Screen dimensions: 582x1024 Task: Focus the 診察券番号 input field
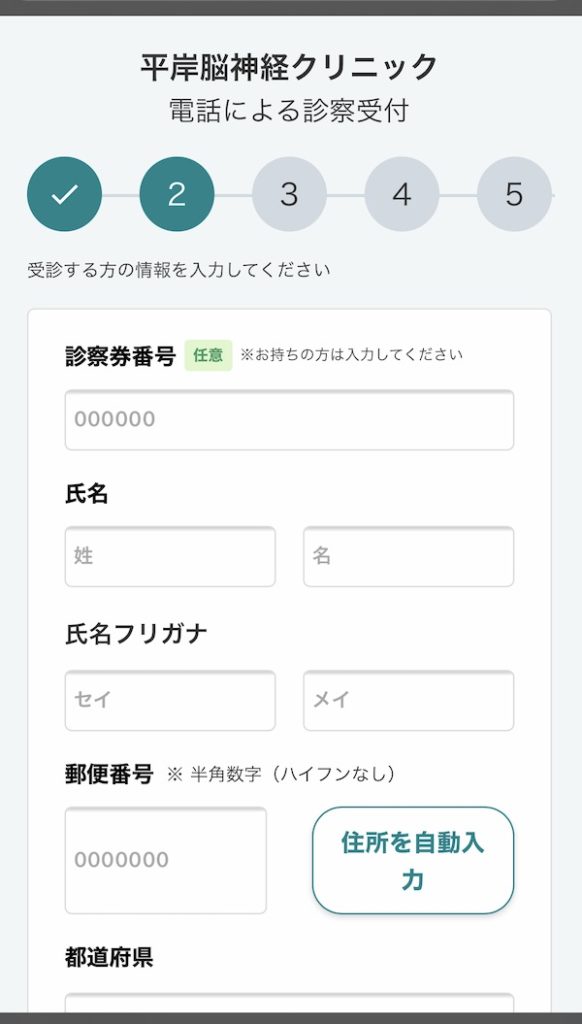coord(289,420)
